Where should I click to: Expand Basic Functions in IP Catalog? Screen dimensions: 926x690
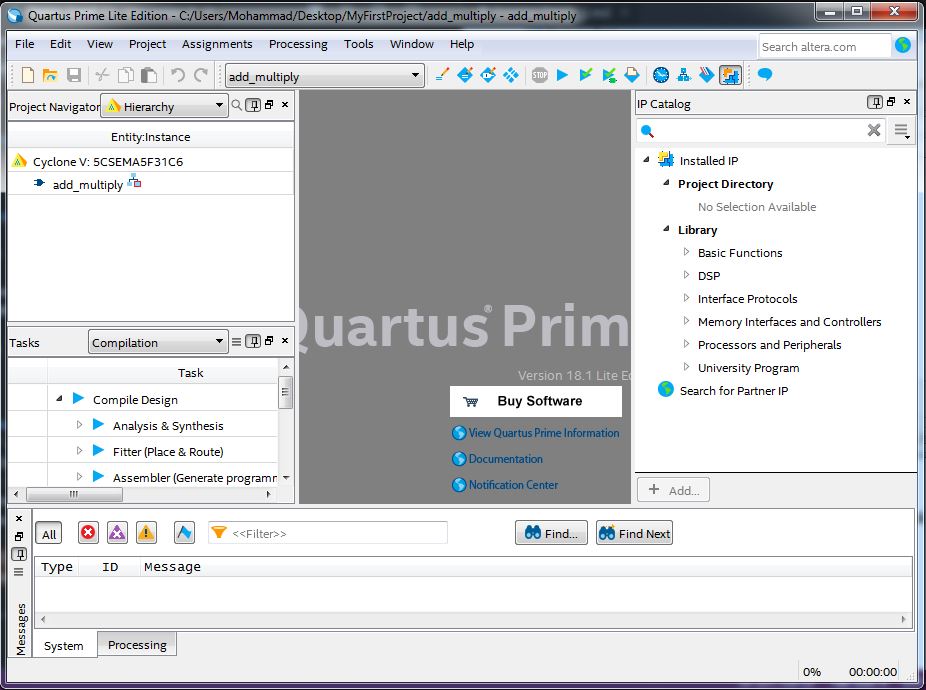click(x=686, y=252)
